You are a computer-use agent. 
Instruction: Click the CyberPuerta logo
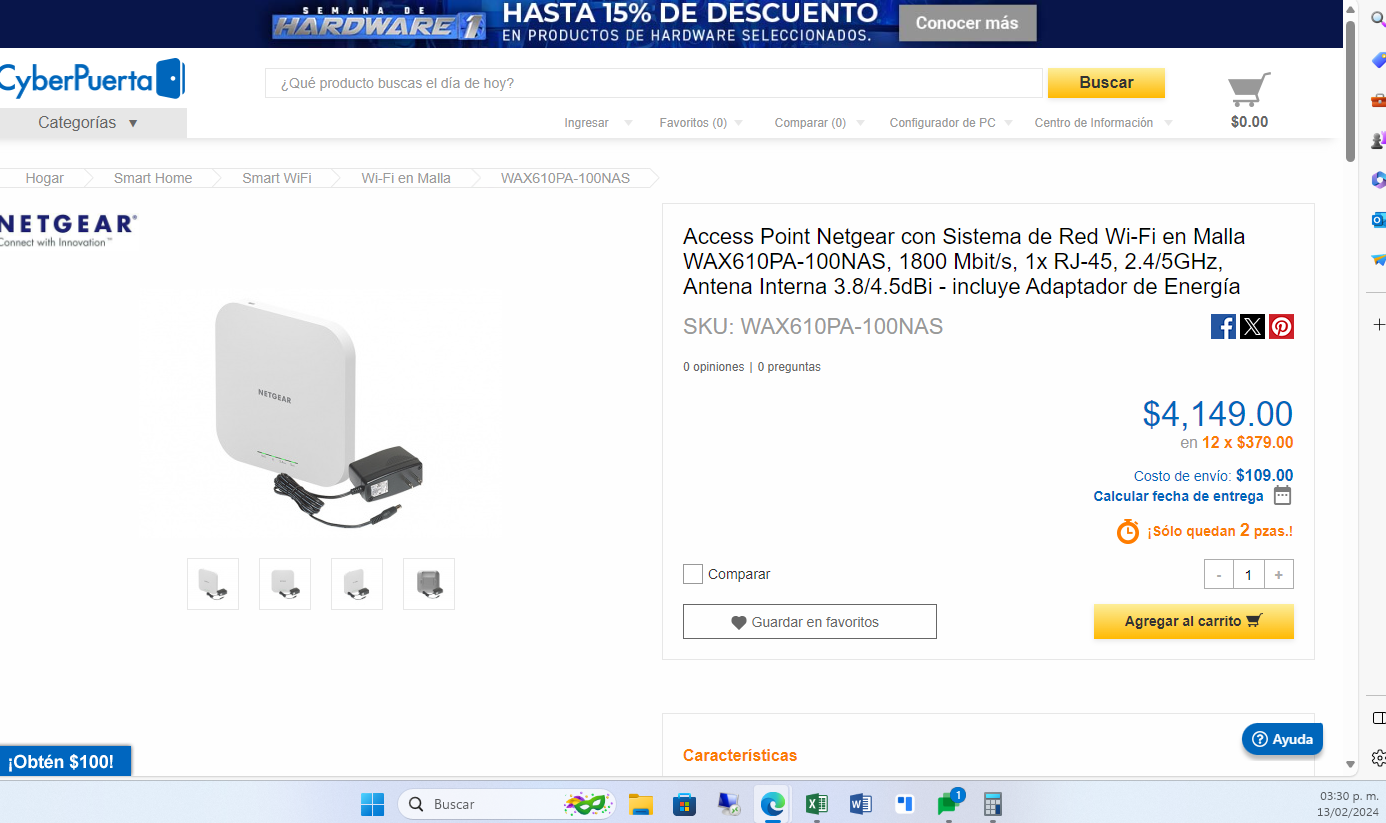tap(91, 79)
